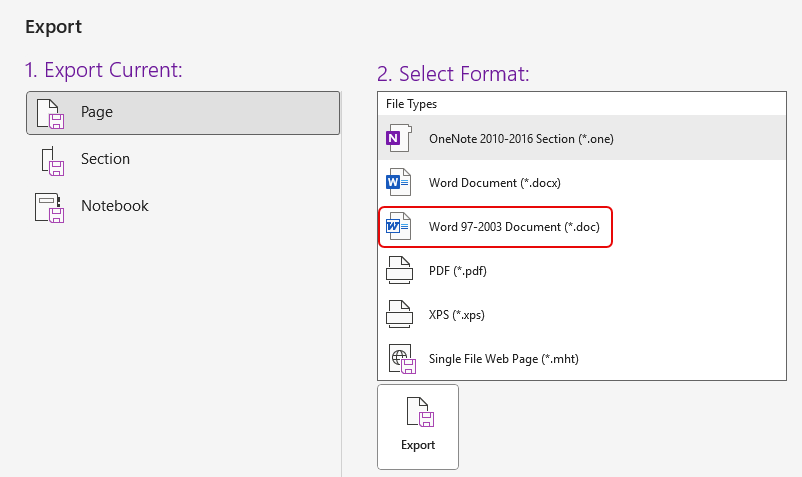Click the purple OneNote file icon

(x=399, y=138)
